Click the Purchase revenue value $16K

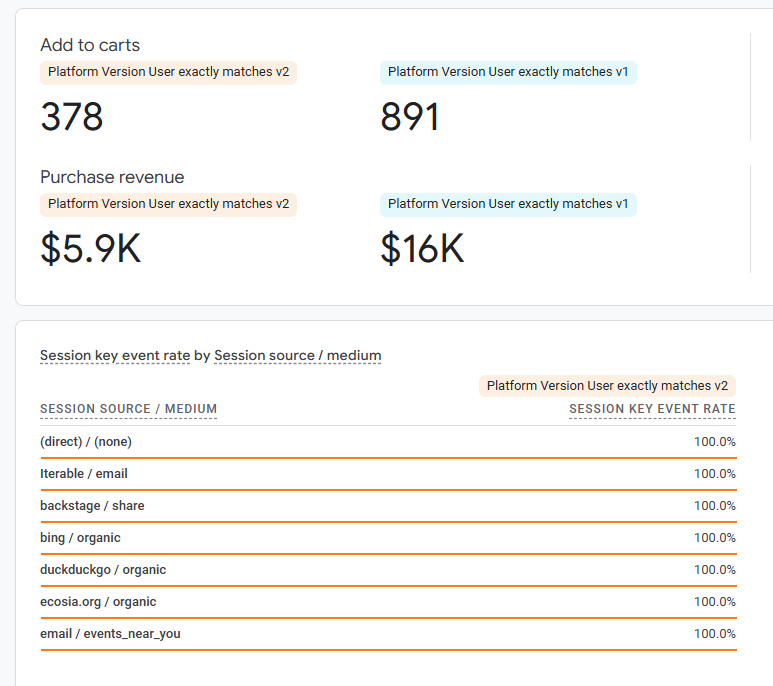pos(422,248)
